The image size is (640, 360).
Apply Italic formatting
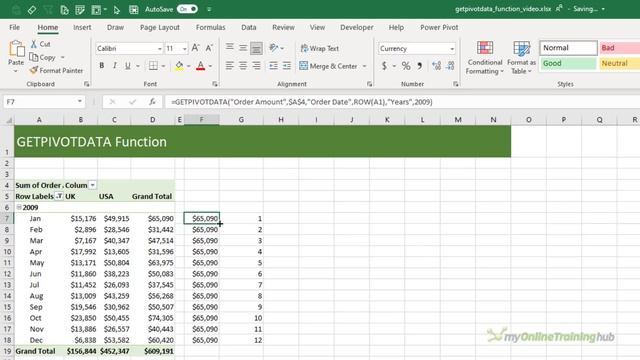tap(115, 66)
